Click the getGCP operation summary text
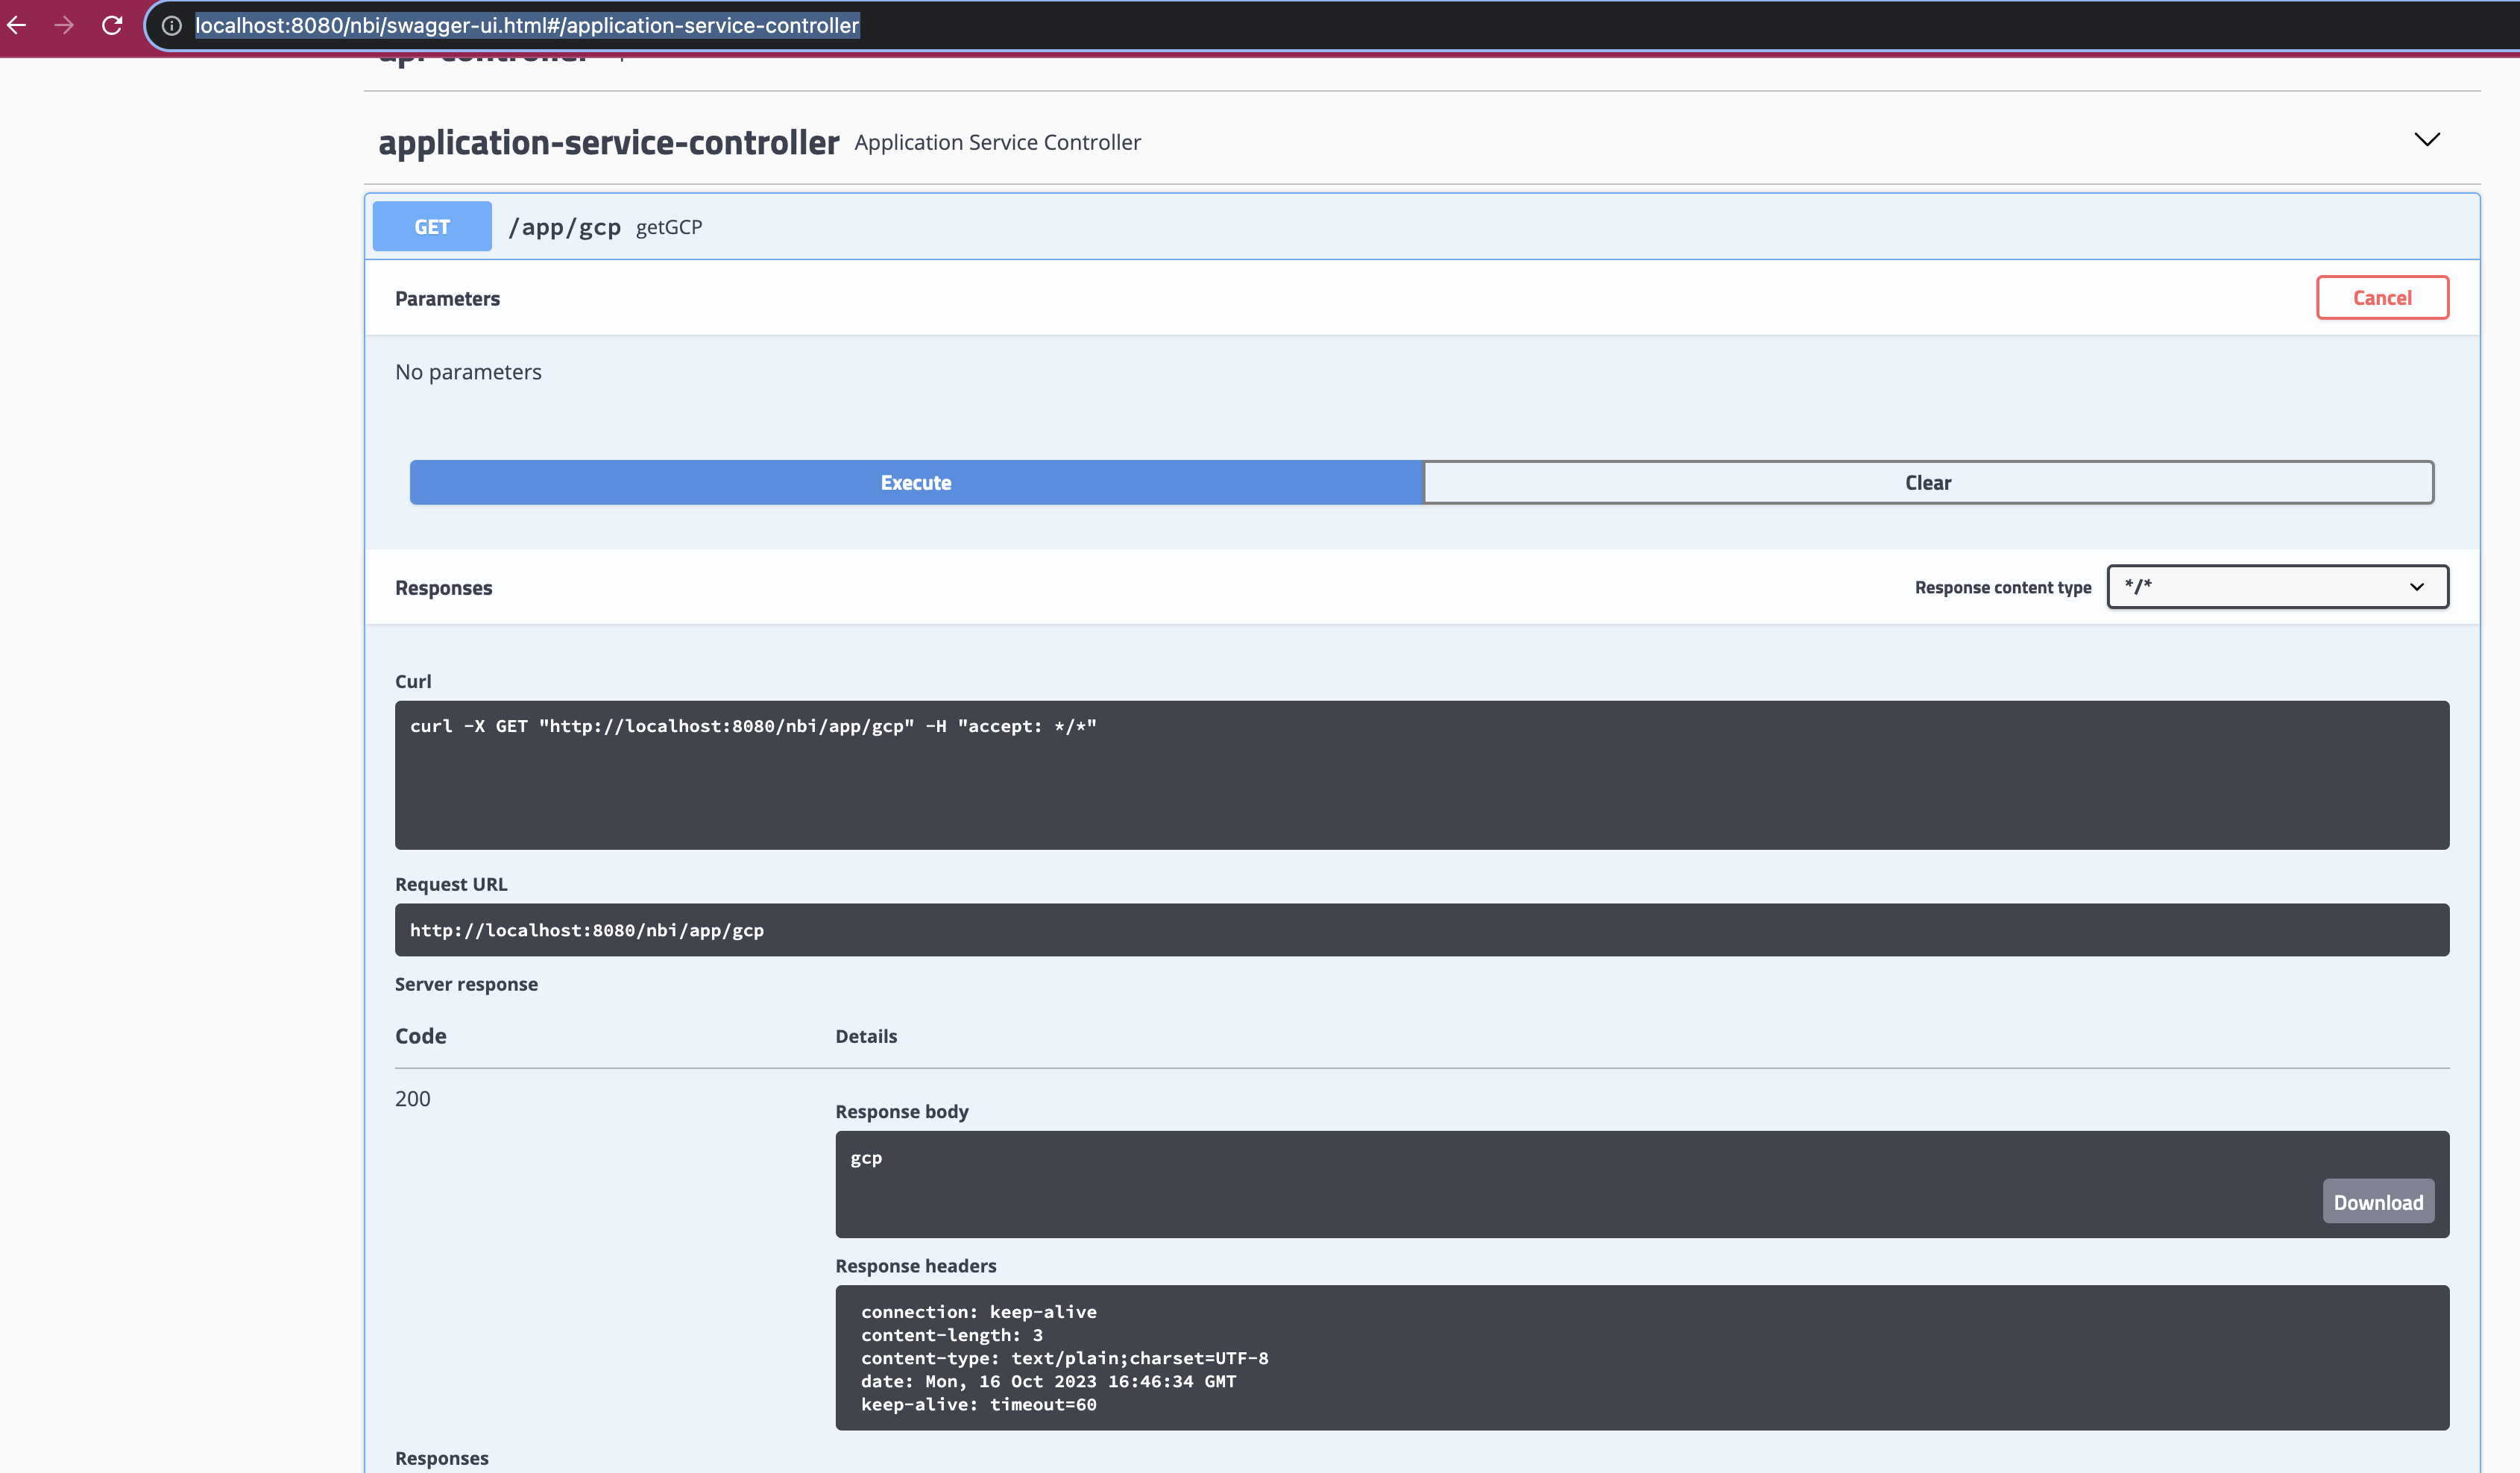This screenshot has width=2520, height=1473. tap(669, 227)
